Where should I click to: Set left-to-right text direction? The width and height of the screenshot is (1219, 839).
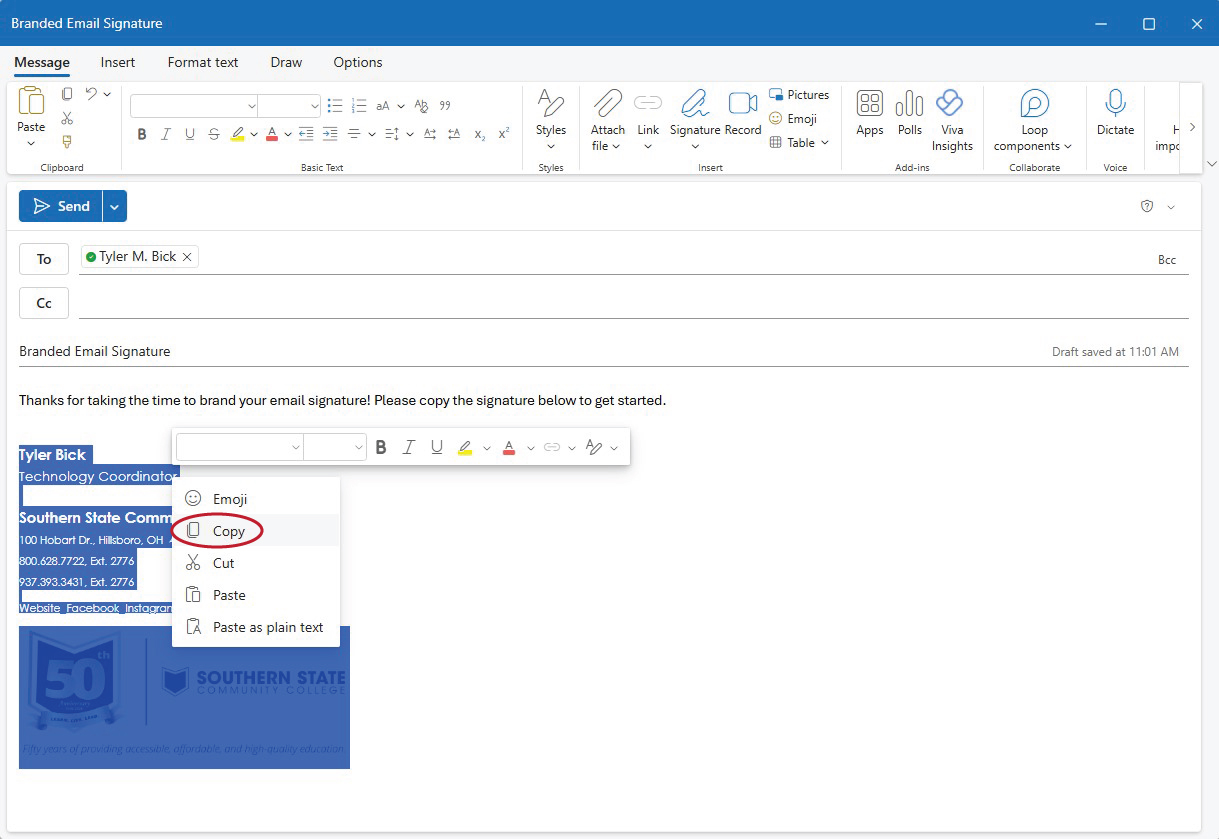430,134
